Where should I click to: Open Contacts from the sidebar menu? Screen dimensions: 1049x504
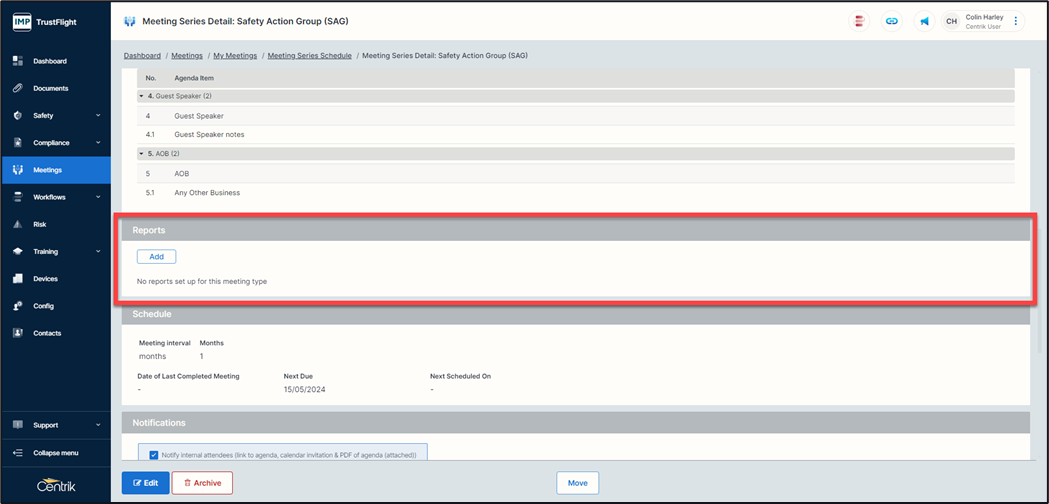tap(56, 333)
